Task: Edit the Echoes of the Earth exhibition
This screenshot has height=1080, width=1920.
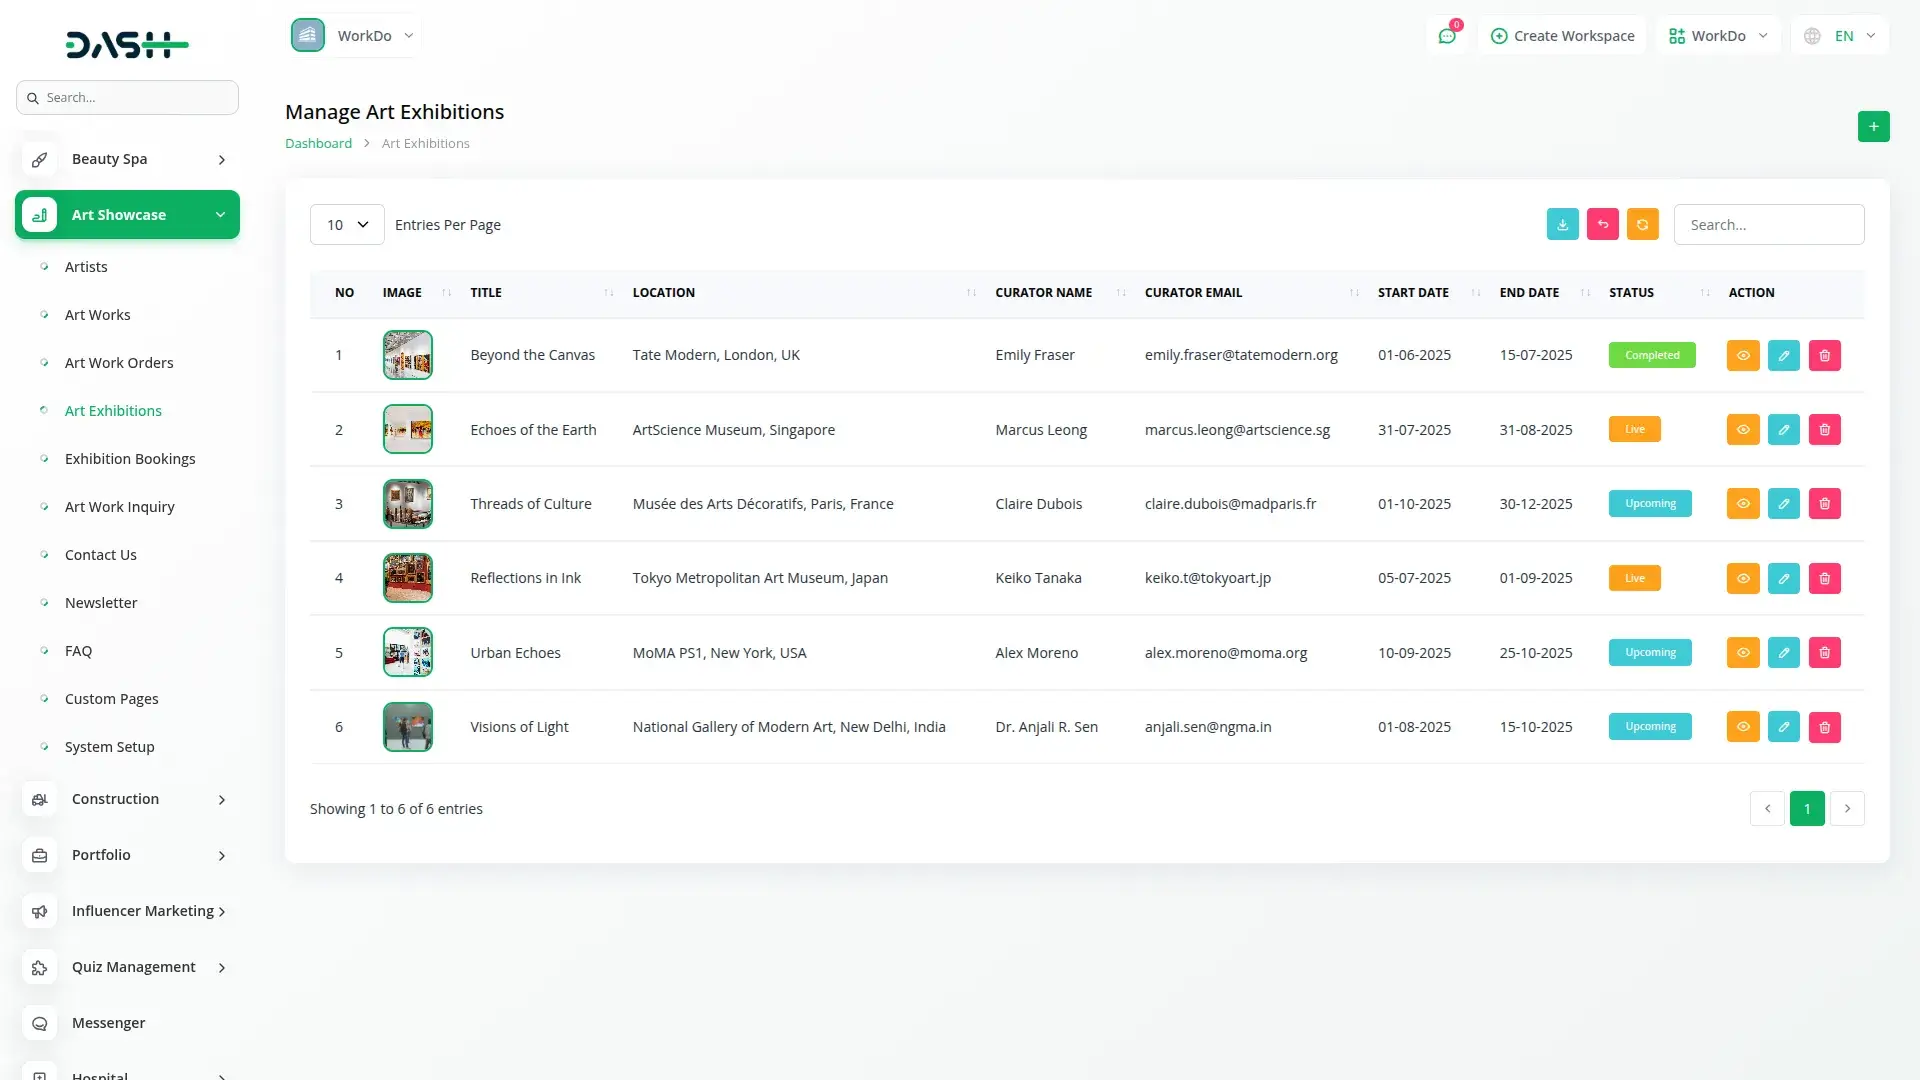Action: (x=1783, y=430)
